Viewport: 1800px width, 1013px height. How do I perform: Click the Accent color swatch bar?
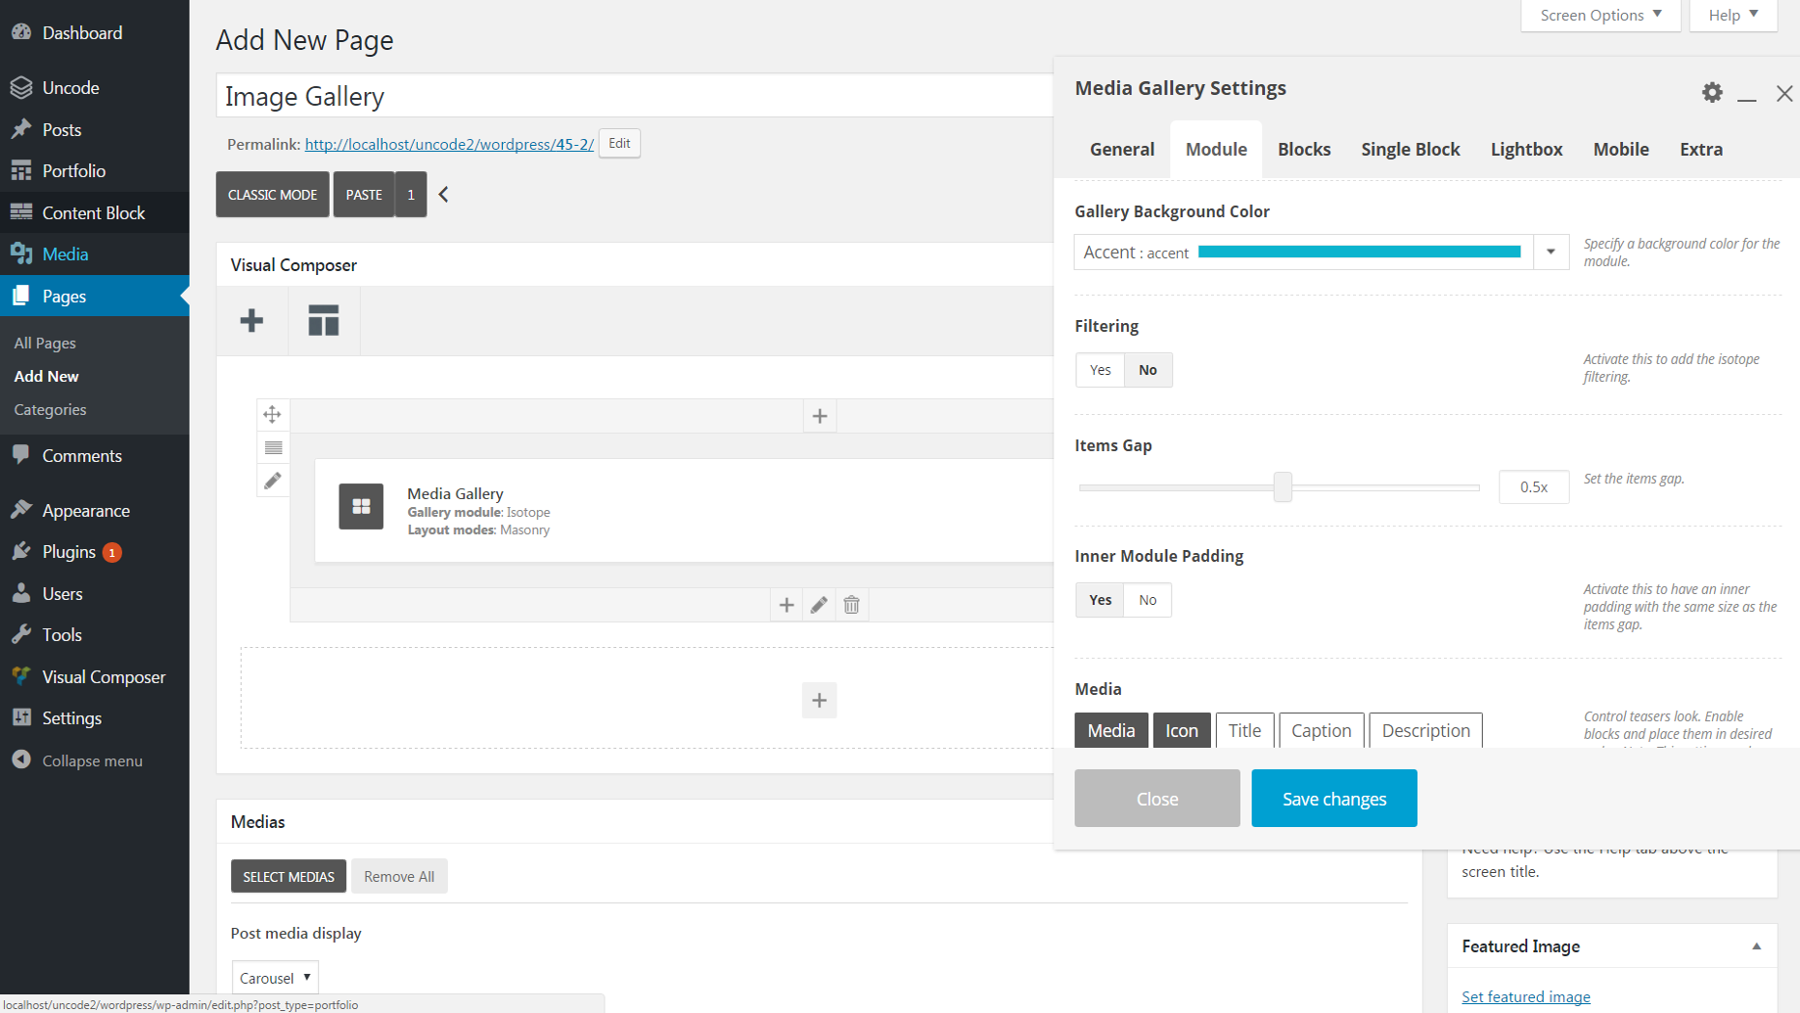click(1359, 252)
